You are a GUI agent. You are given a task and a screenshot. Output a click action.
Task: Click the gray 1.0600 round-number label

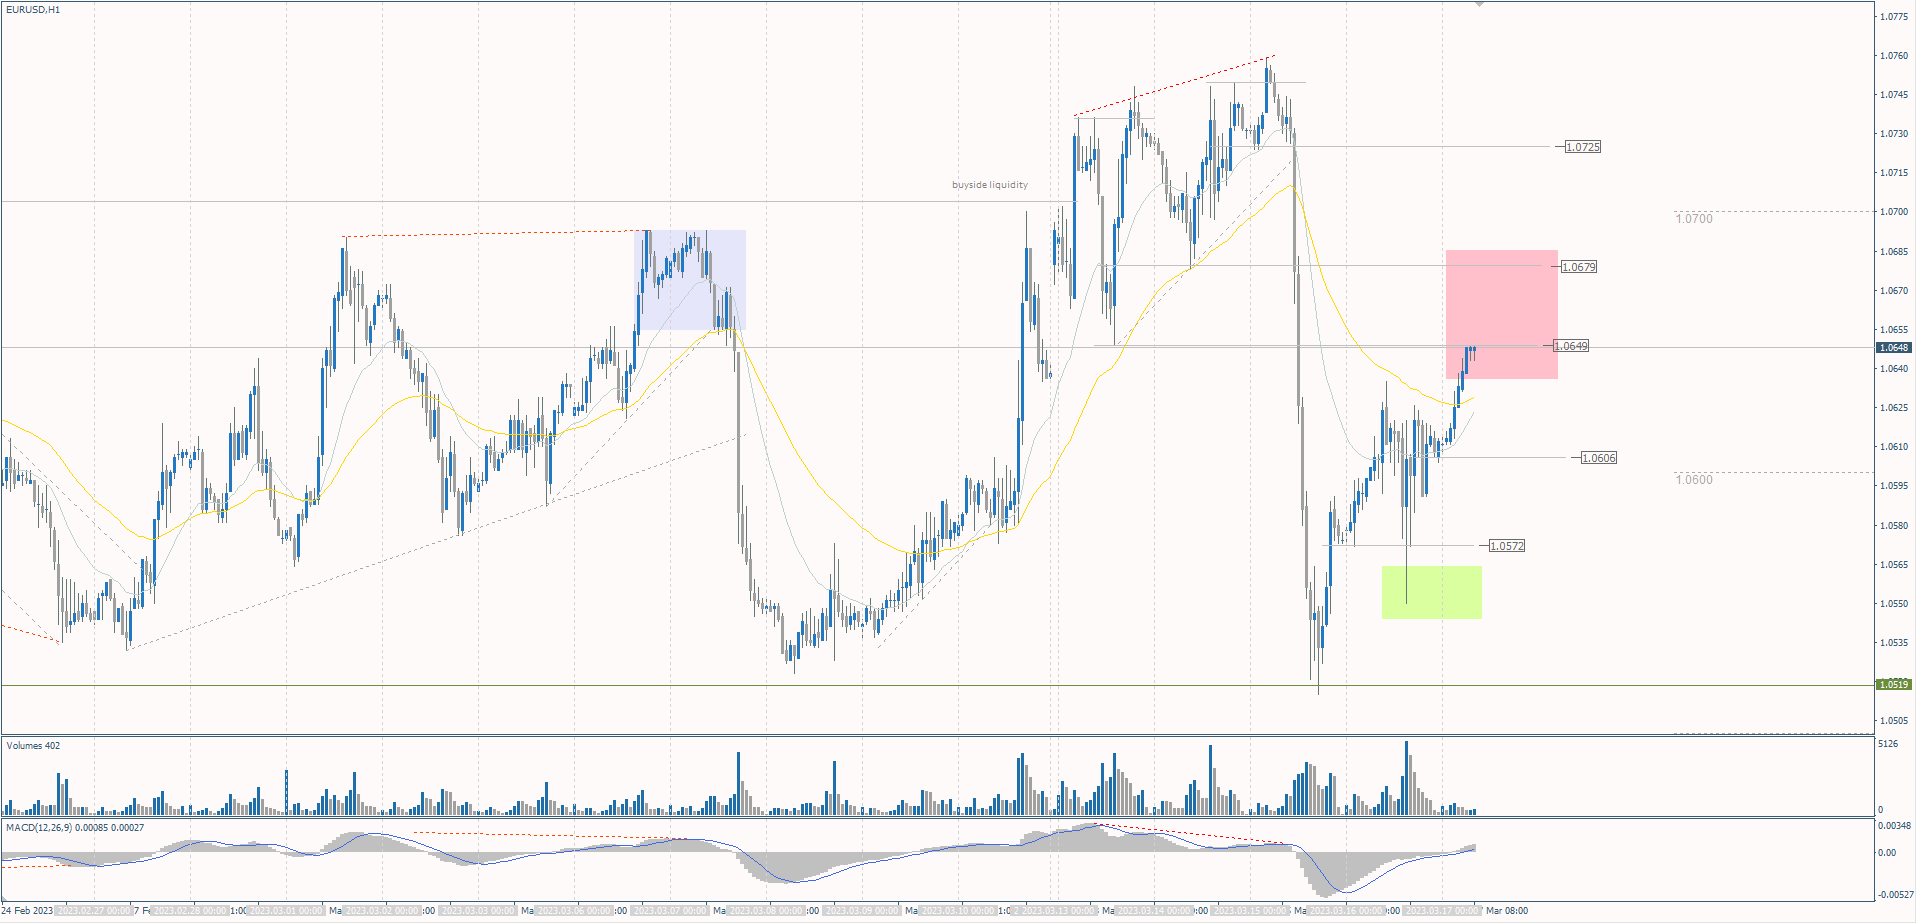tap(1694, 480)
